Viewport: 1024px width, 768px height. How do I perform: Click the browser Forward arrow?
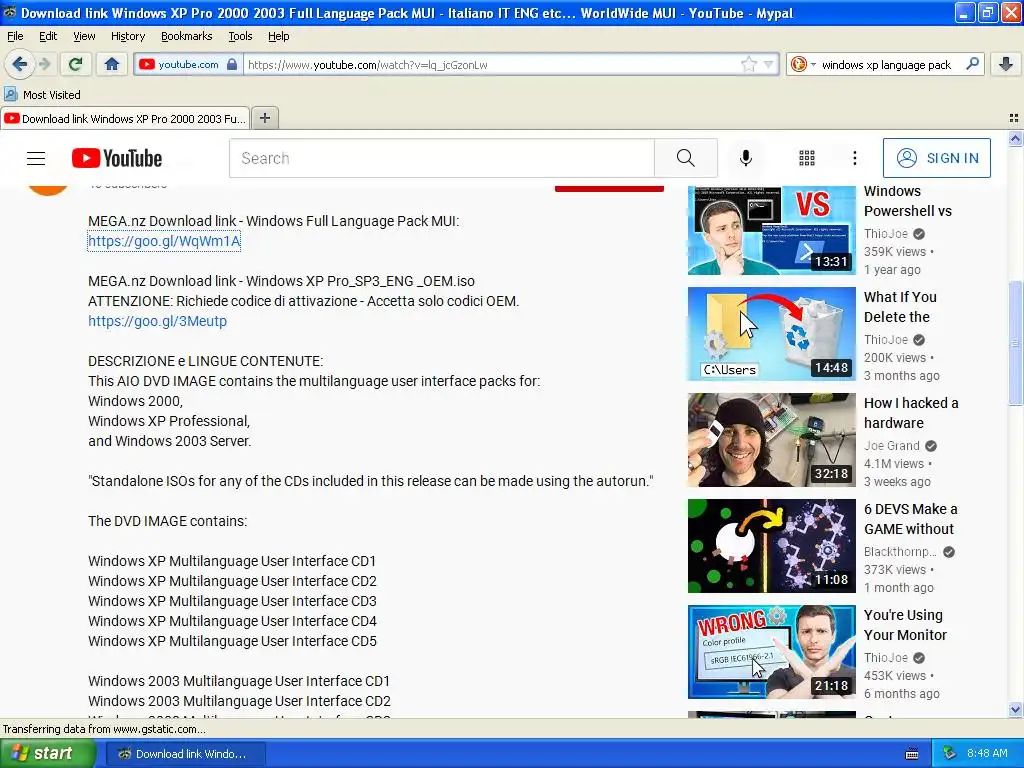tap(44, 64)
